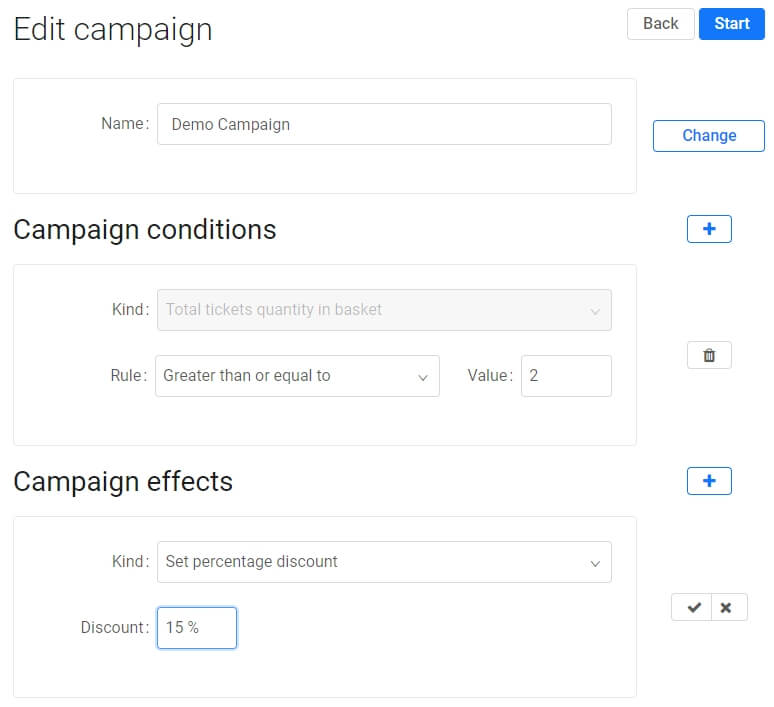Add a new campaign effect with plus
The height and width of the screenshot is (707, 774).
tap(709, 481)
